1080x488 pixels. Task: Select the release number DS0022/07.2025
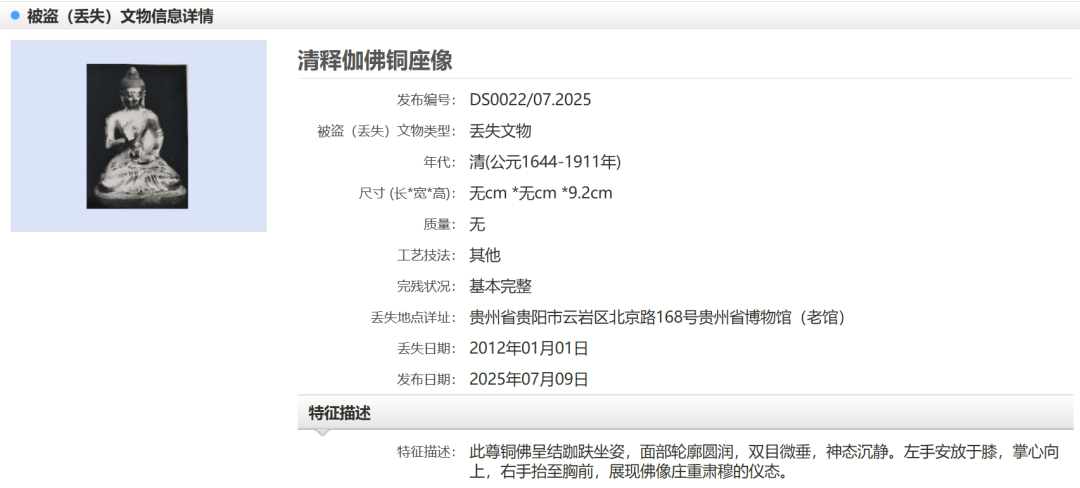(530, 100)
